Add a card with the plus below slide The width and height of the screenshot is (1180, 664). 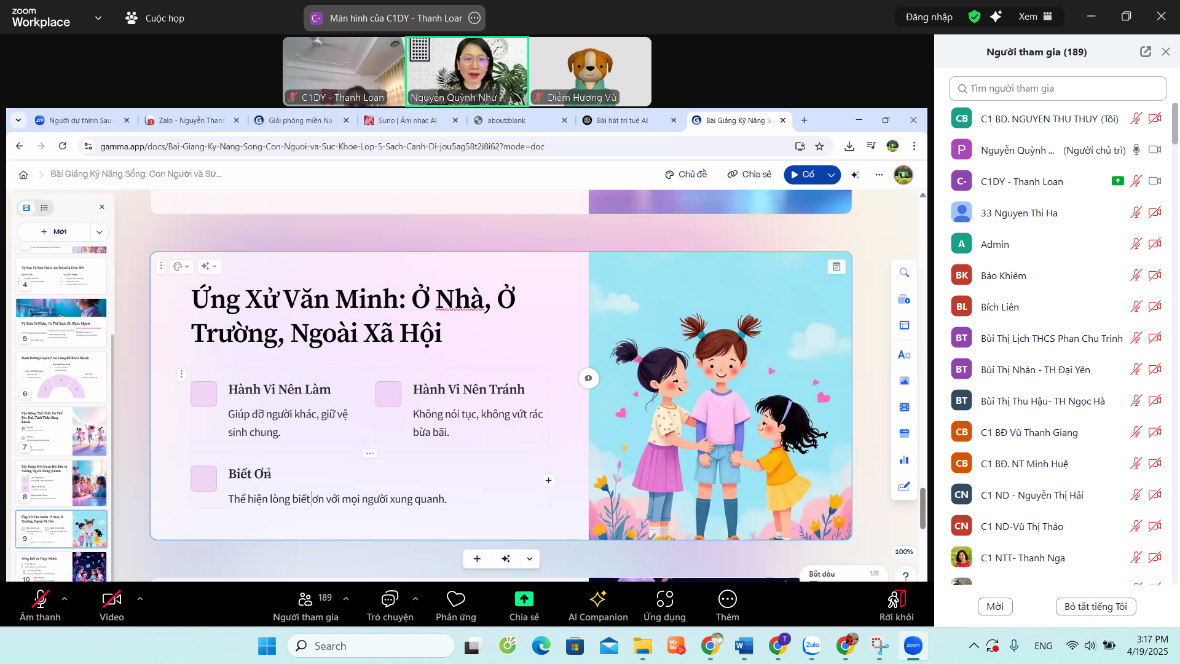point(476,559)
